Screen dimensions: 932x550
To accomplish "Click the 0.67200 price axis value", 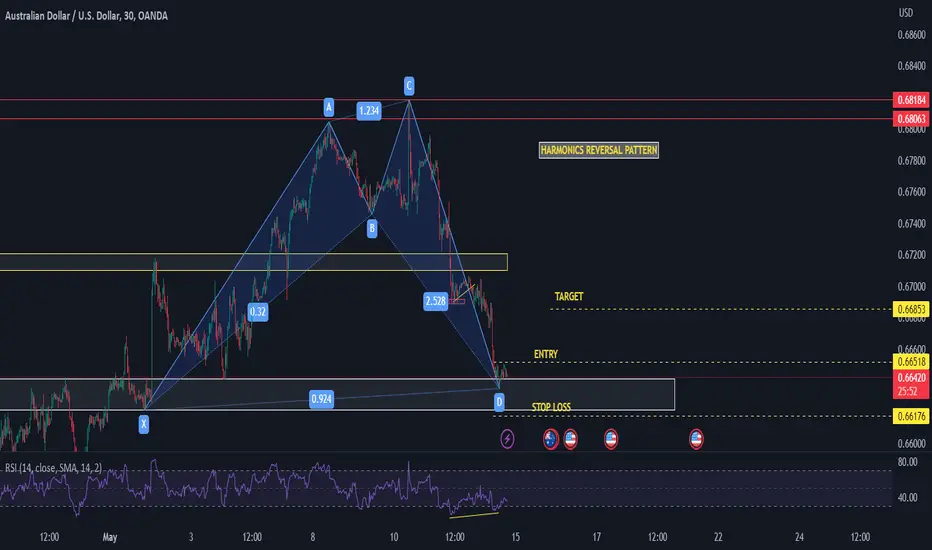I will (911, 255).
